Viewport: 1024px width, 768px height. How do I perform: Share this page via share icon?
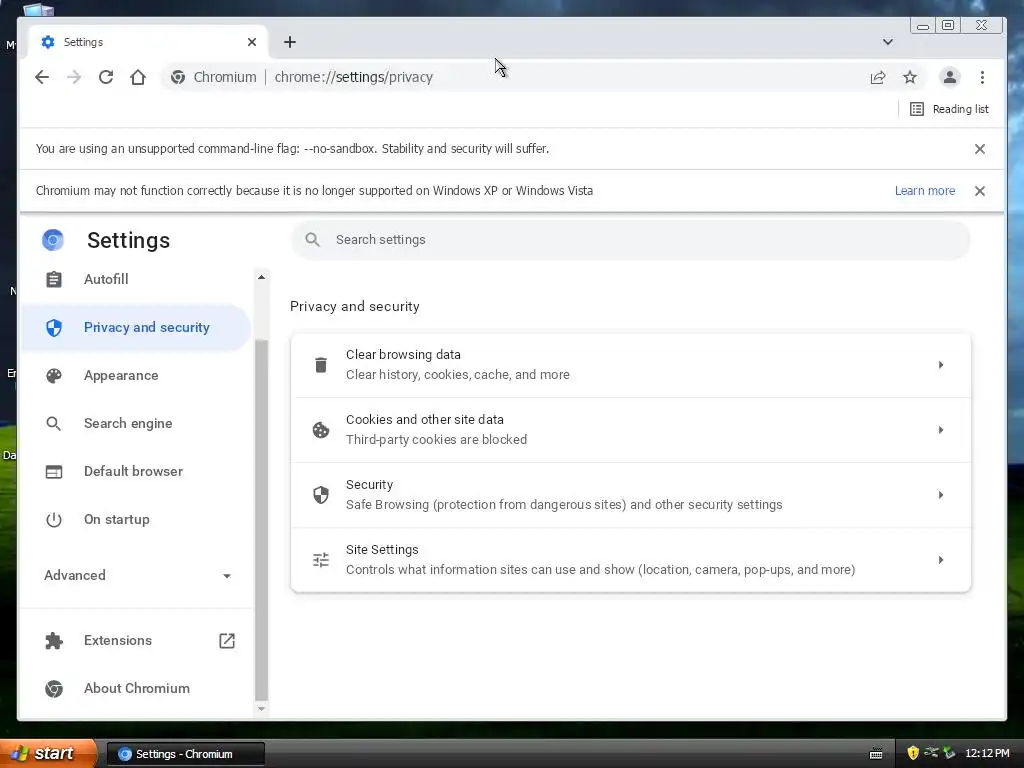point(878,77)
